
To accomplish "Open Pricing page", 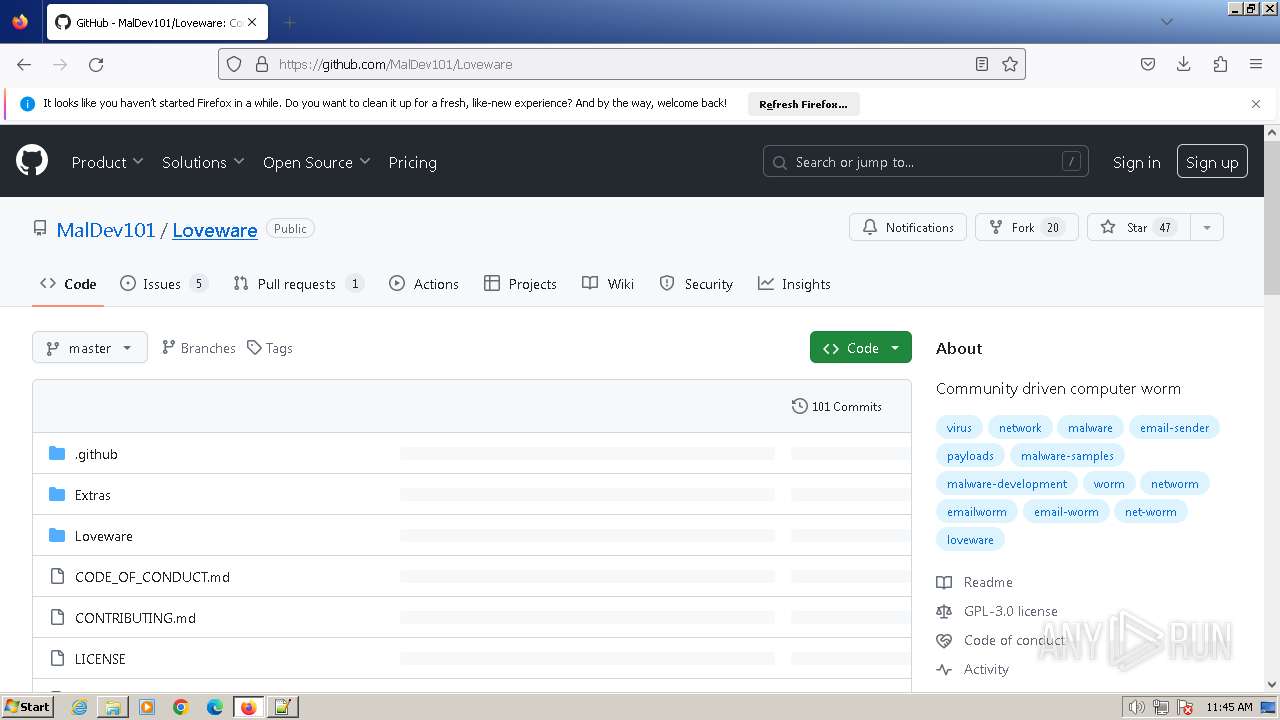I will coord(412,162).
